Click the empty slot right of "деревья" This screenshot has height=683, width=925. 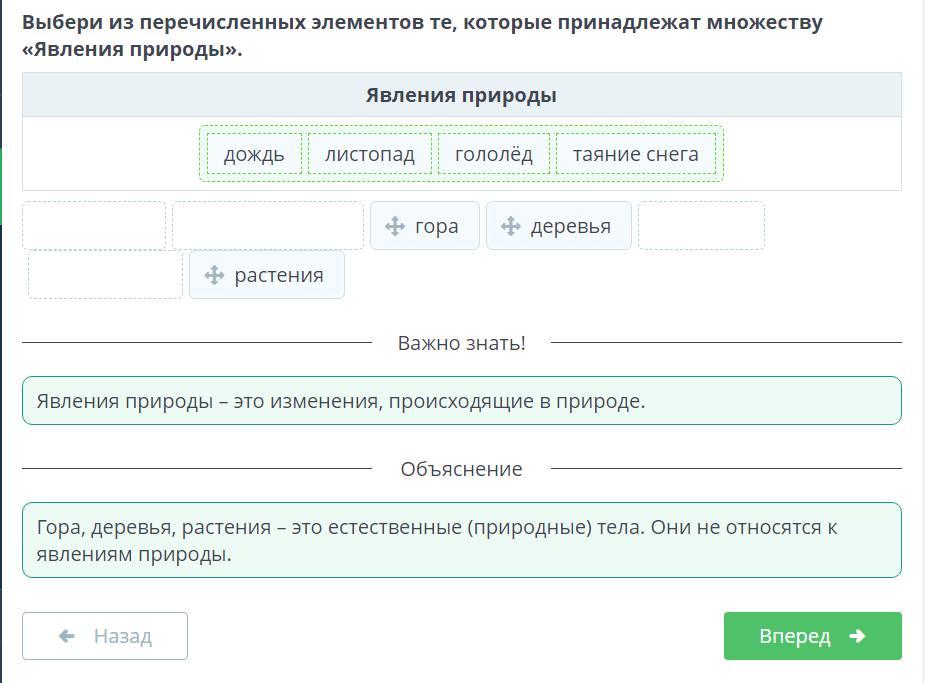pos(701,226)
